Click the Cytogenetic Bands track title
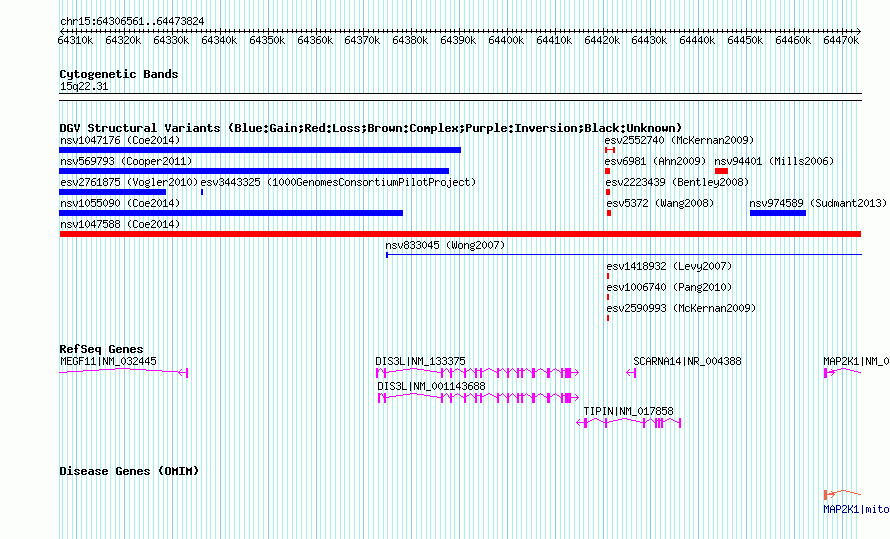Image resolution: width=890 pixels, height=539 pixels. click(x=119, y=74)
